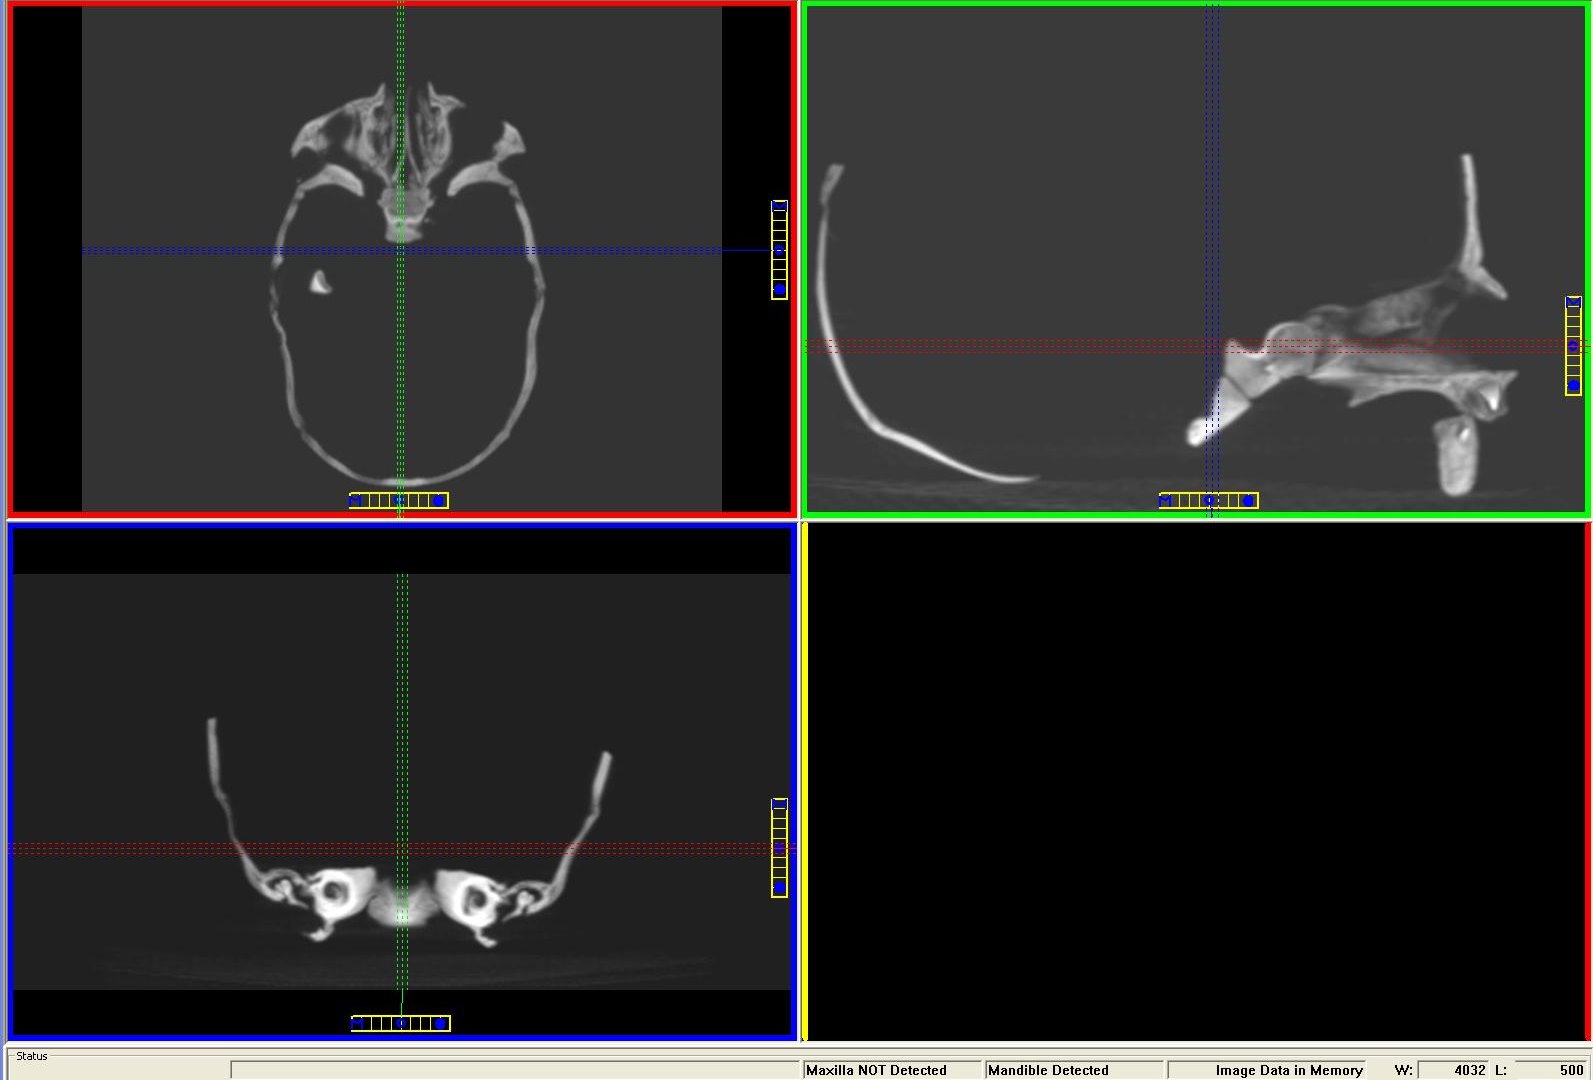
Task: Click the Maxilla NOT Detected status panel
Action: pyautogui.click(x=892, y=1070)
